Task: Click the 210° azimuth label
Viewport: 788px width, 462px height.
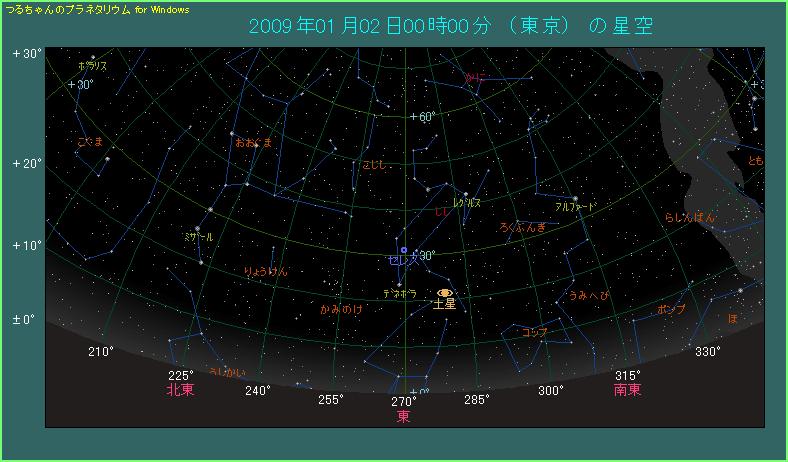Action: click(102, 352)
